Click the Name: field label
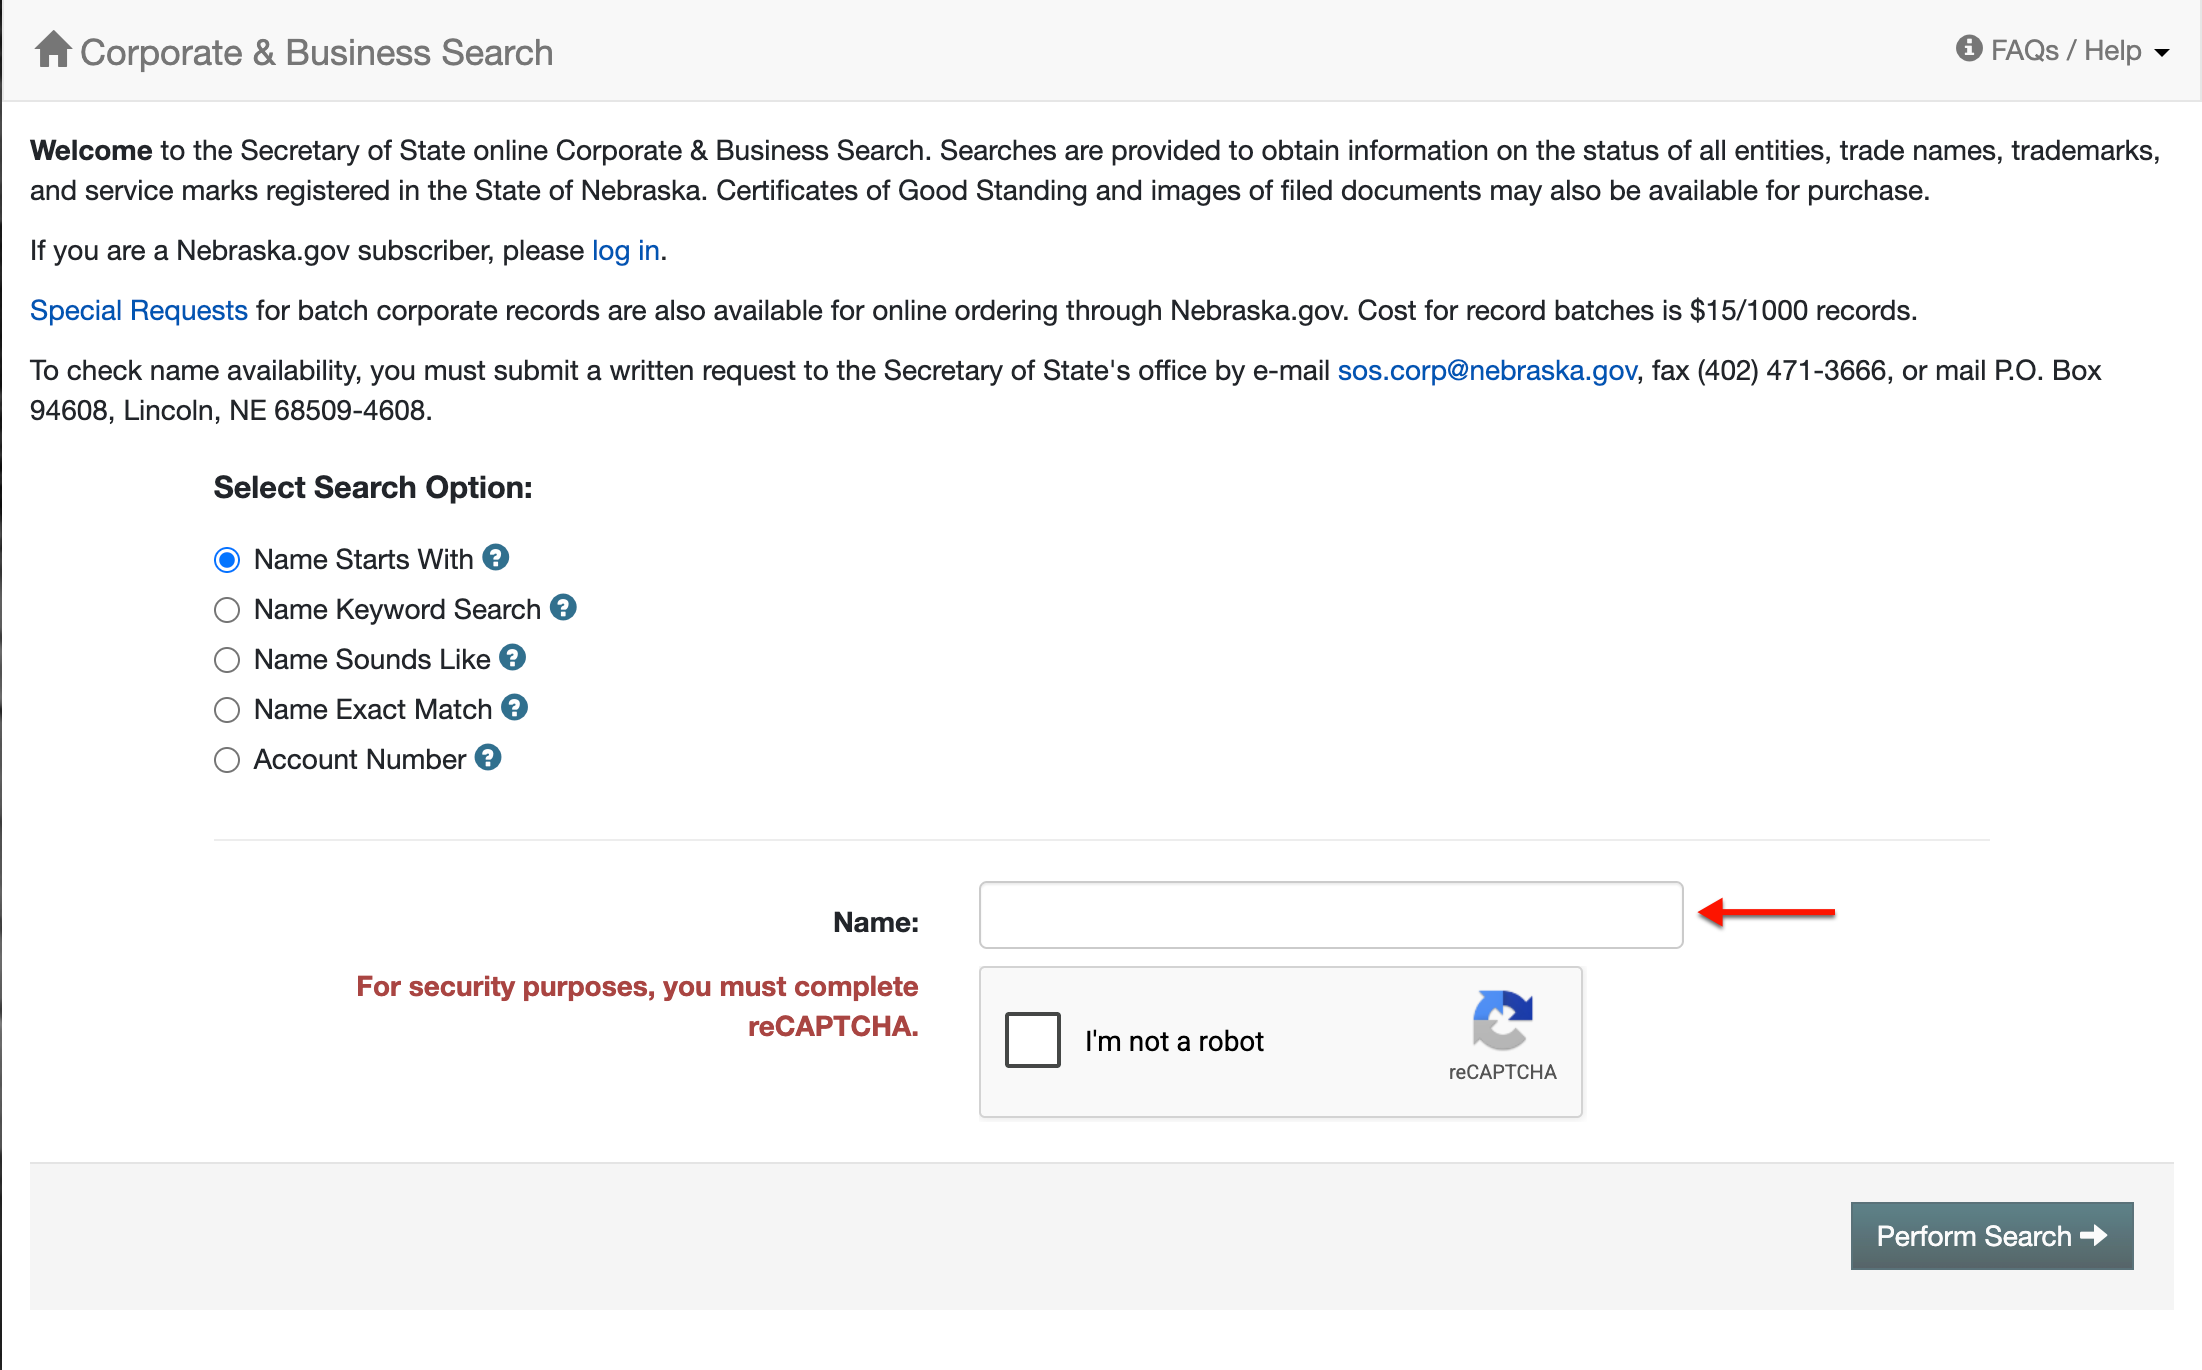This screenshot has height=1370, width=2202. [876, 922]
